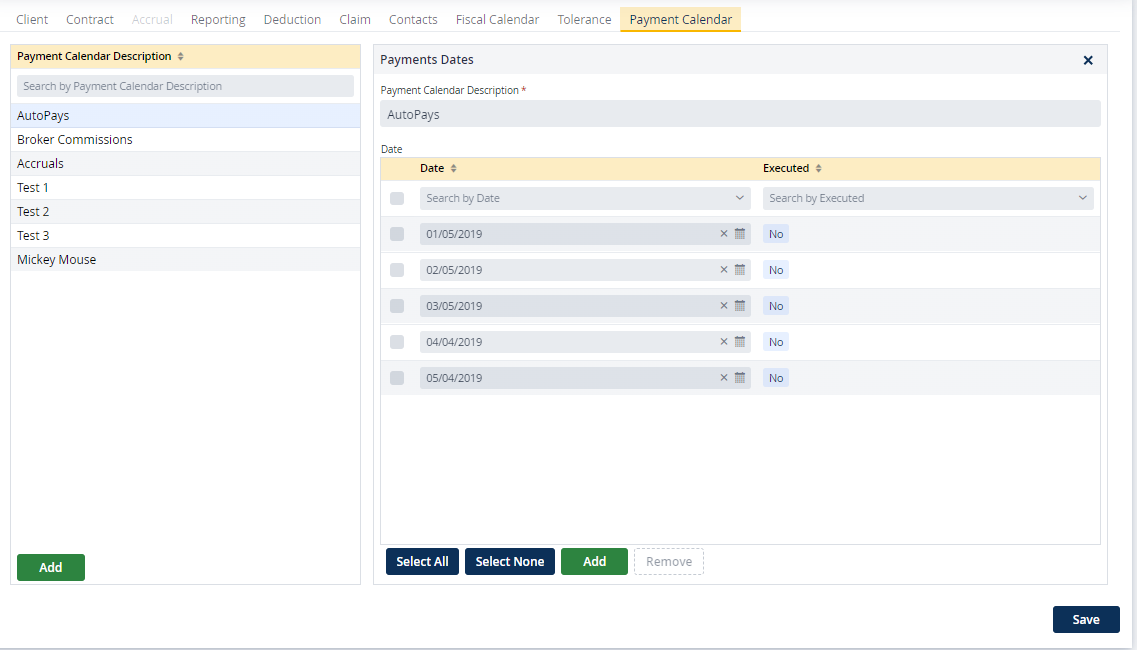Sort the Executed column
Image resolution: width=1137 pixels, height=650 pixels.
(818, 169)
